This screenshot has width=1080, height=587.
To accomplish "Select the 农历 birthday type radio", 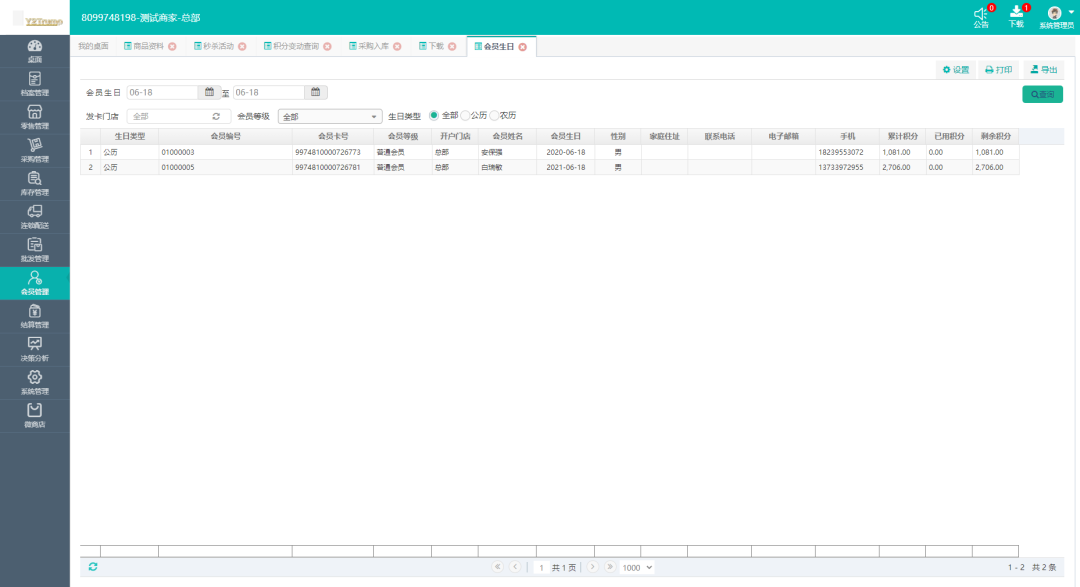I will [x=494, y=116].
